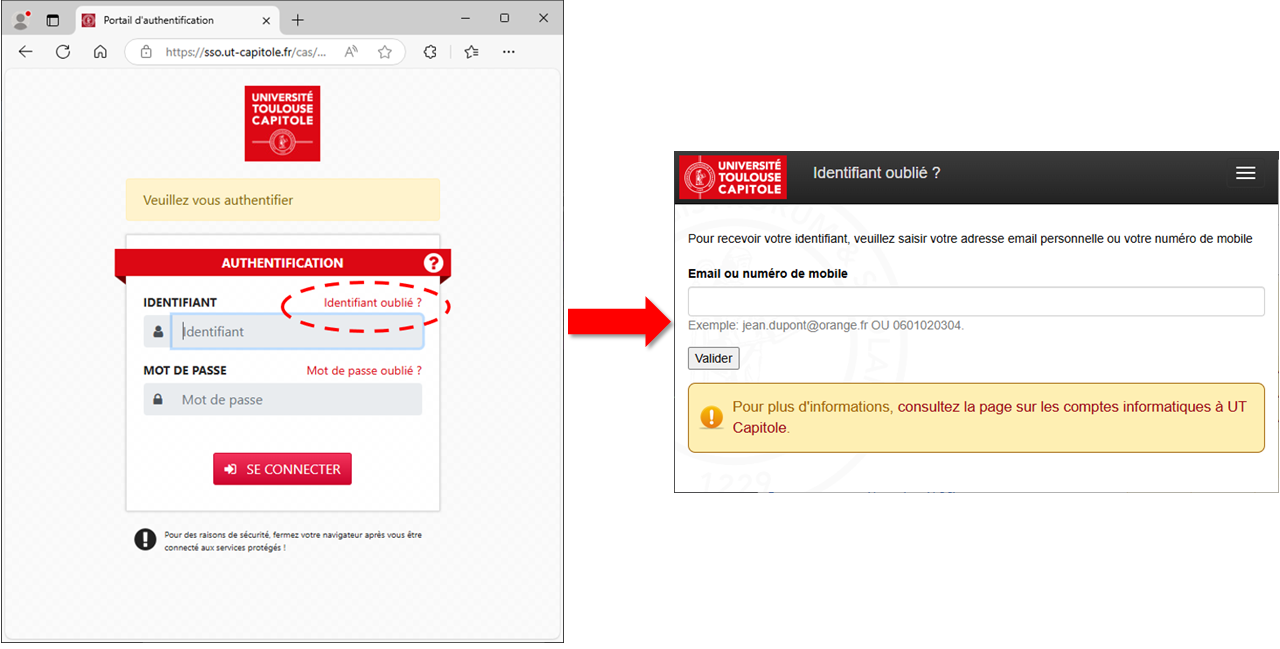The width and height of the screenshot is (1280, 649).
Task: Open the hamburger menu on Identifiant oublié page
Action: (1245, 173)
